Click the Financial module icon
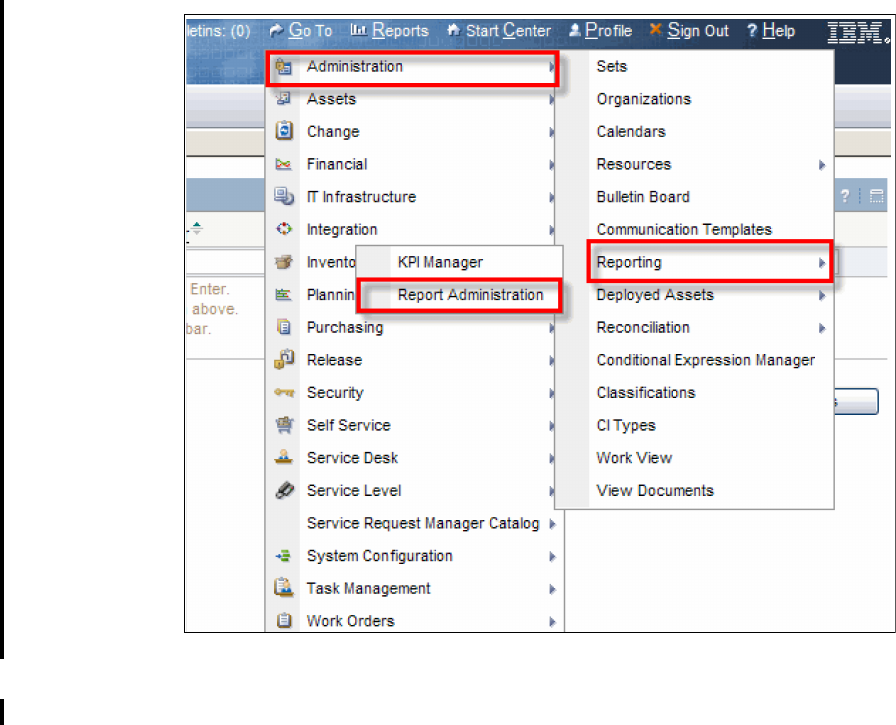This screenshot has height=725, width=896. (x=284, y=165)
